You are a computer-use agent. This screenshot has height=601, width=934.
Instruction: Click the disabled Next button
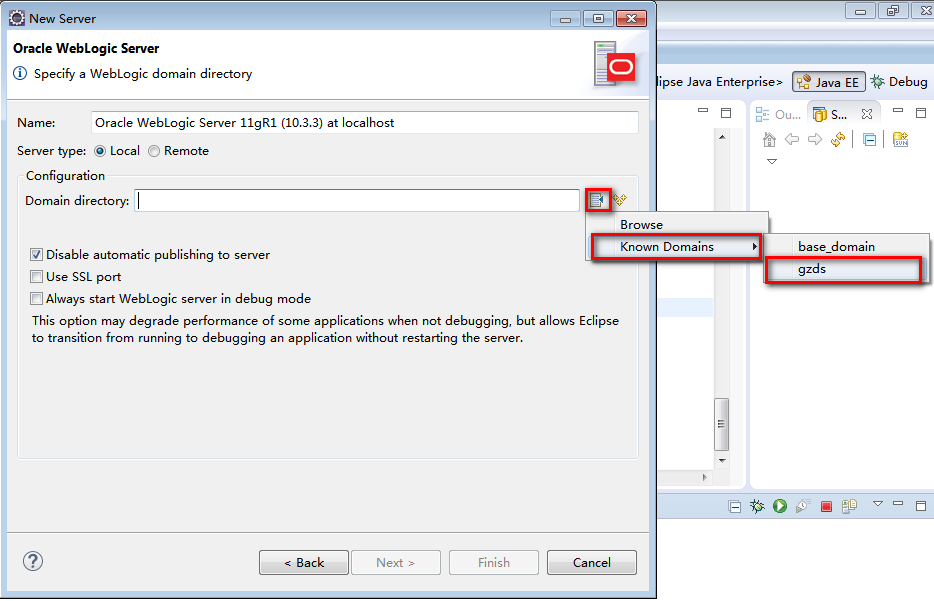coord(396,562)
